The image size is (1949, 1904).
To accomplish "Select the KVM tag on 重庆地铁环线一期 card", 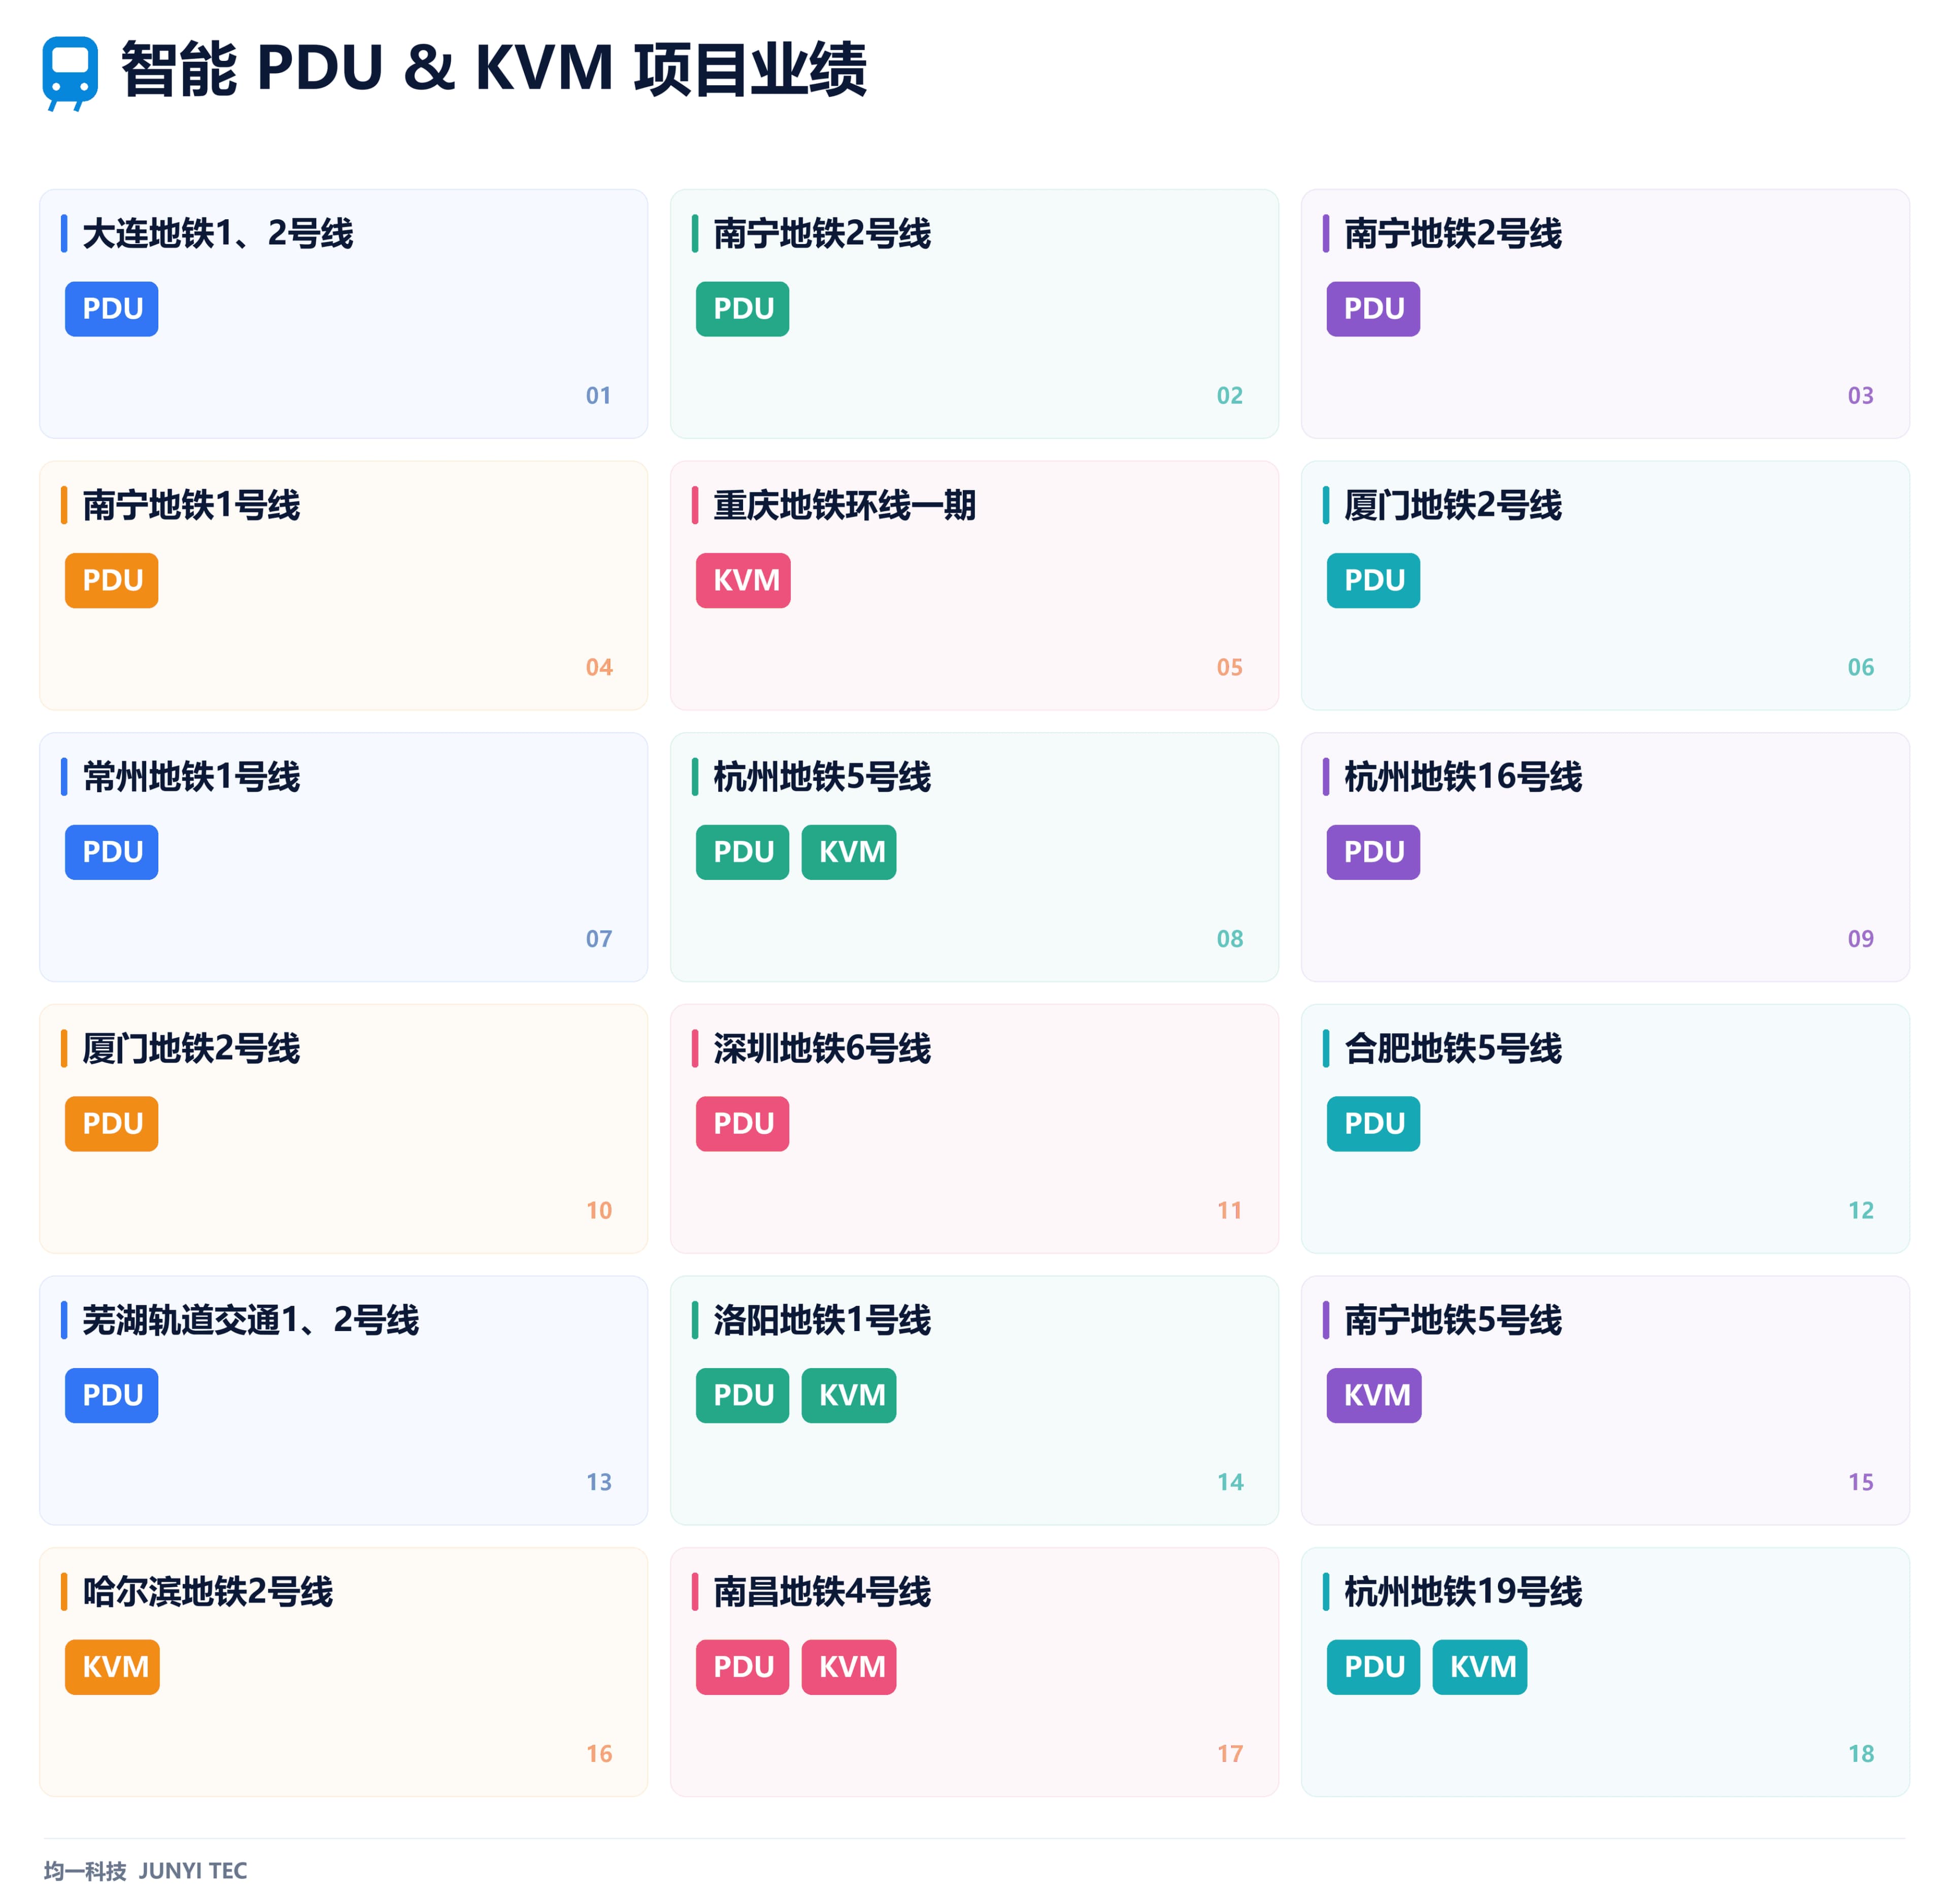I will point(743,581).
